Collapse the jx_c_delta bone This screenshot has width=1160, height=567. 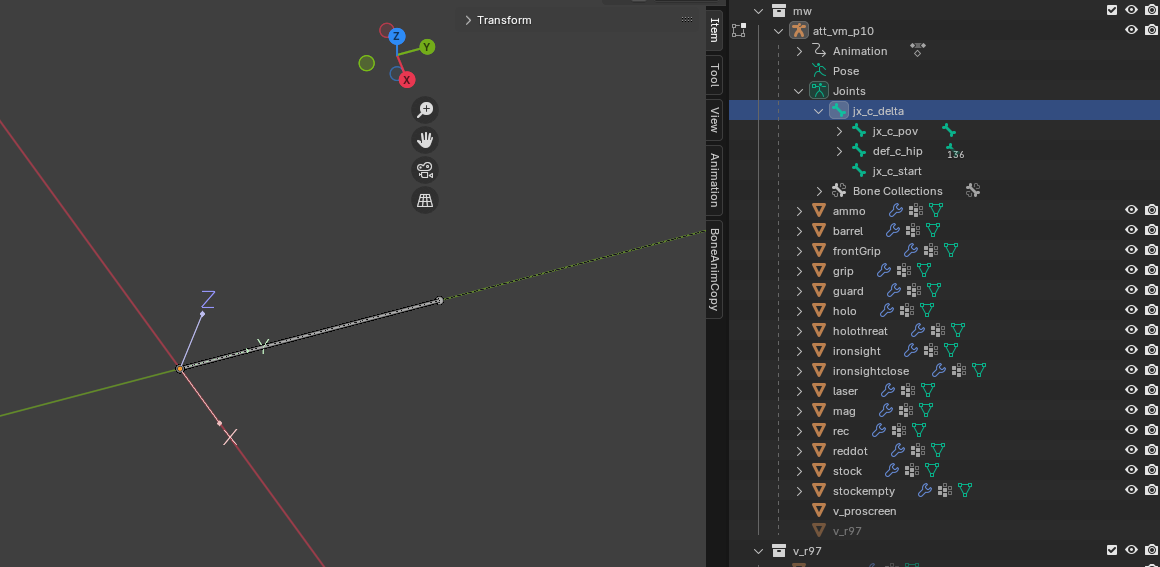(819, 111)
